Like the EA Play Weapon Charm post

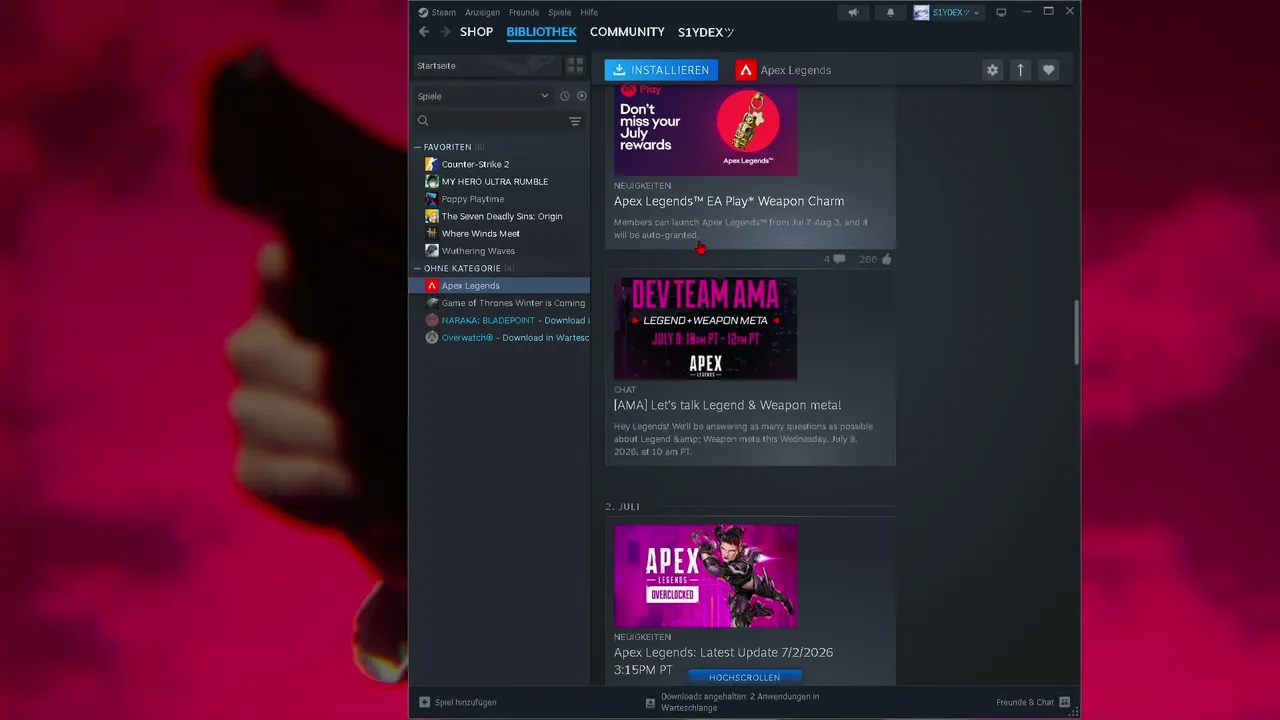tap(886, 259)
